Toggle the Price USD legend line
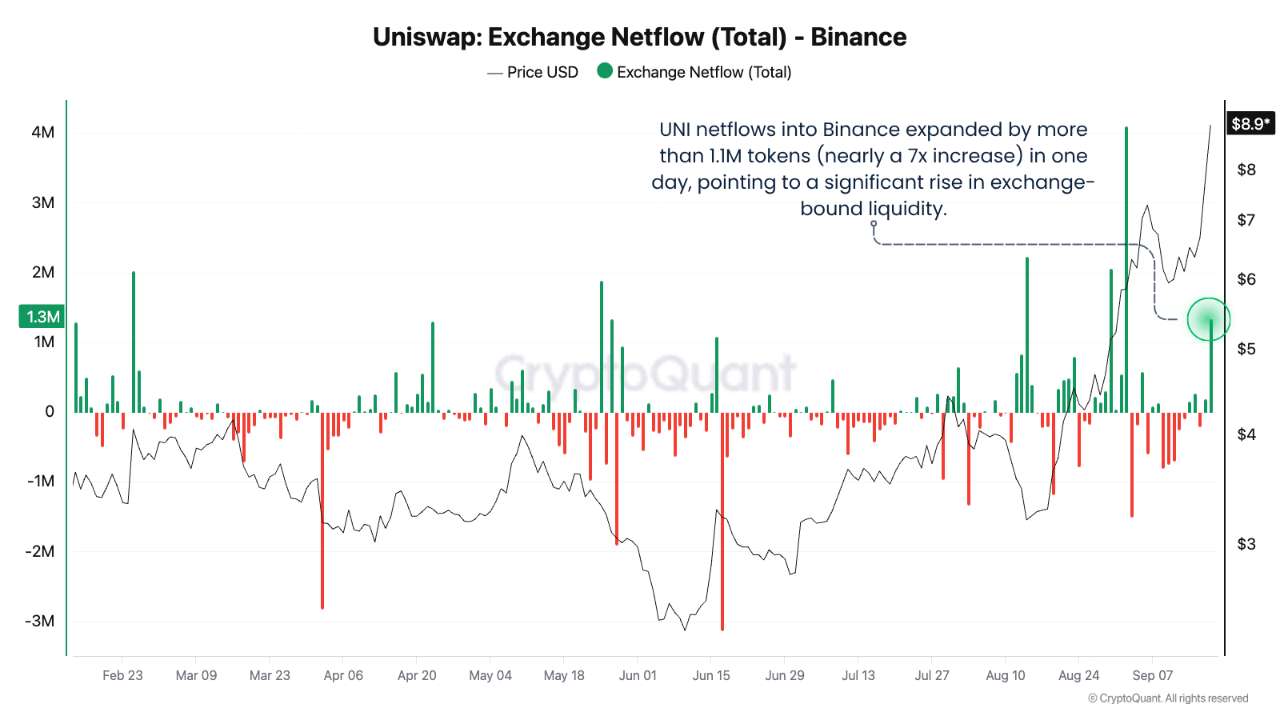 pos(495,72)
